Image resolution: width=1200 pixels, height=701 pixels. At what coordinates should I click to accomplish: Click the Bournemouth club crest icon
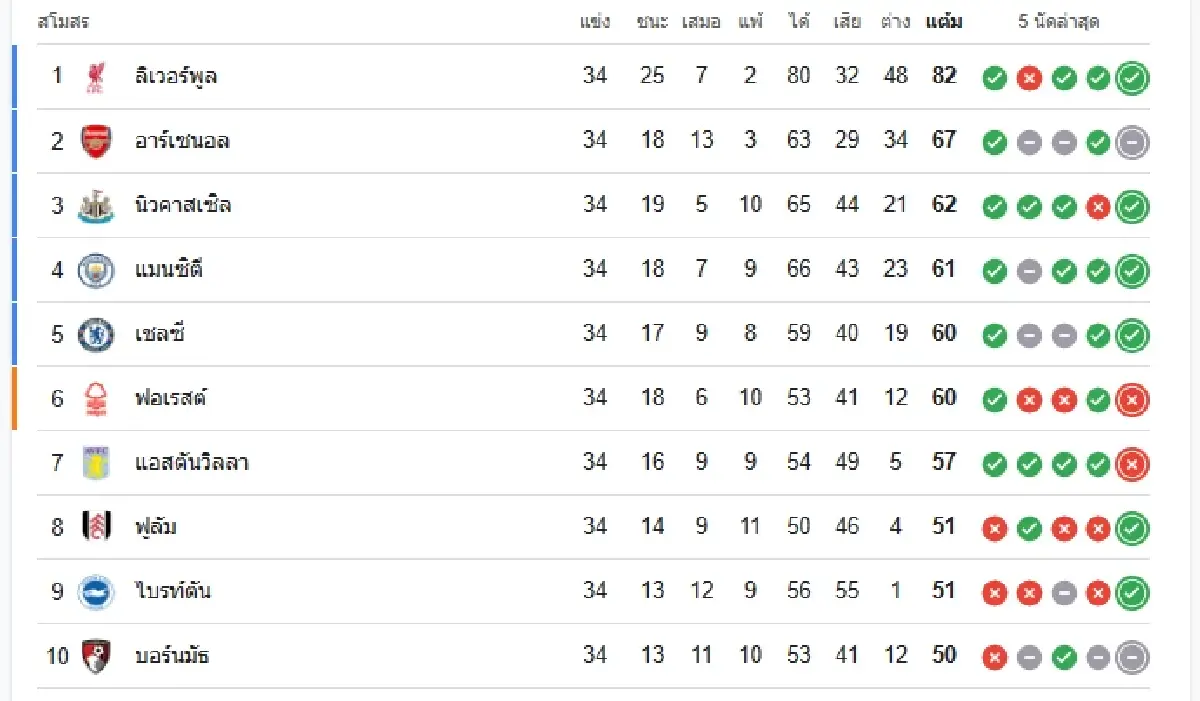[96, 656]
